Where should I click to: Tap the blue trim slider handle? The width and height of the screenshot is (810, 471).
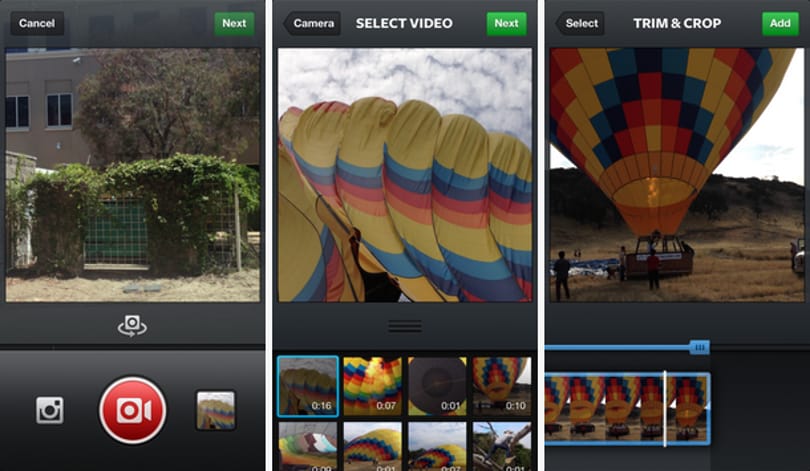click(x=699, y=347)
